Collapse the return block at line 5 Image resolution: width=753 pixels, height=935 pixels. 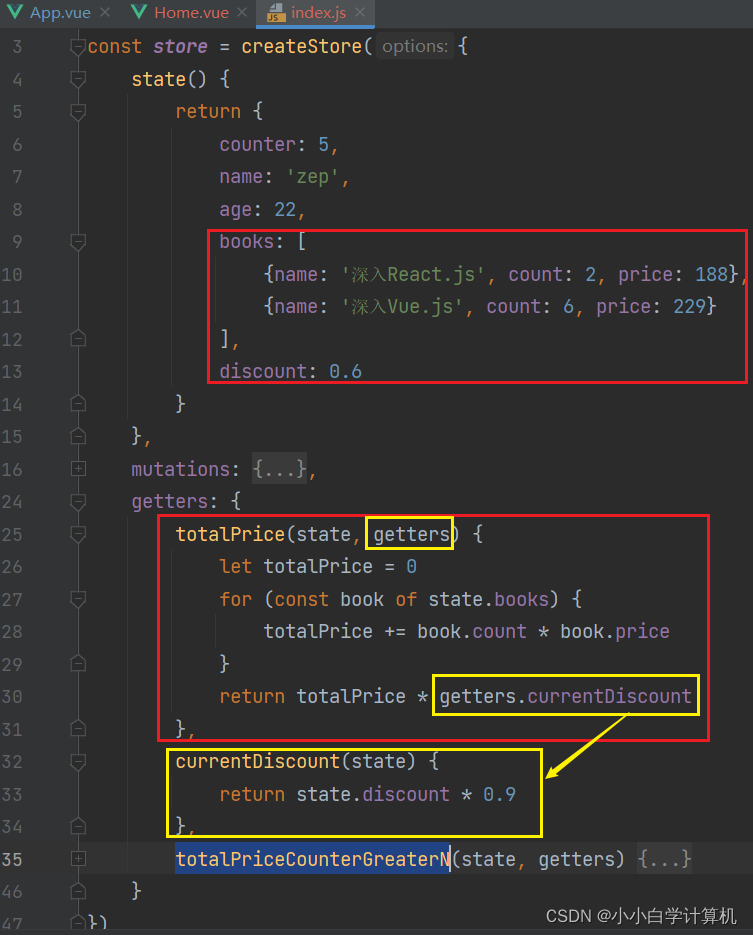click(78, 112)
